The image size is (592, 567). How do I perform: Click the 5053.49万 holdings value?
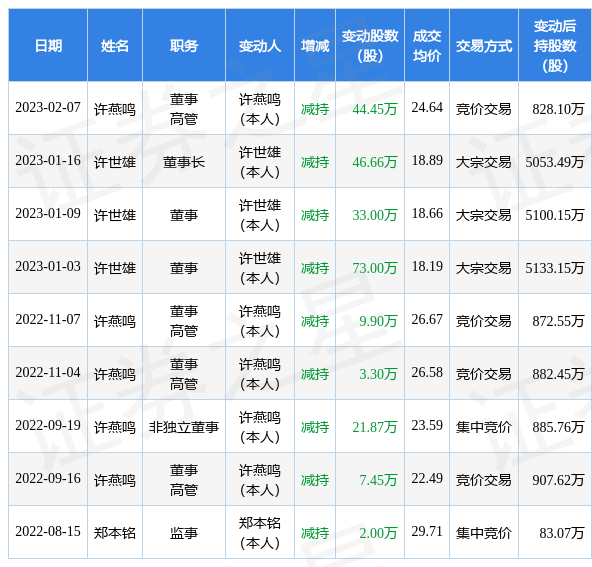(x=555, y=162)
